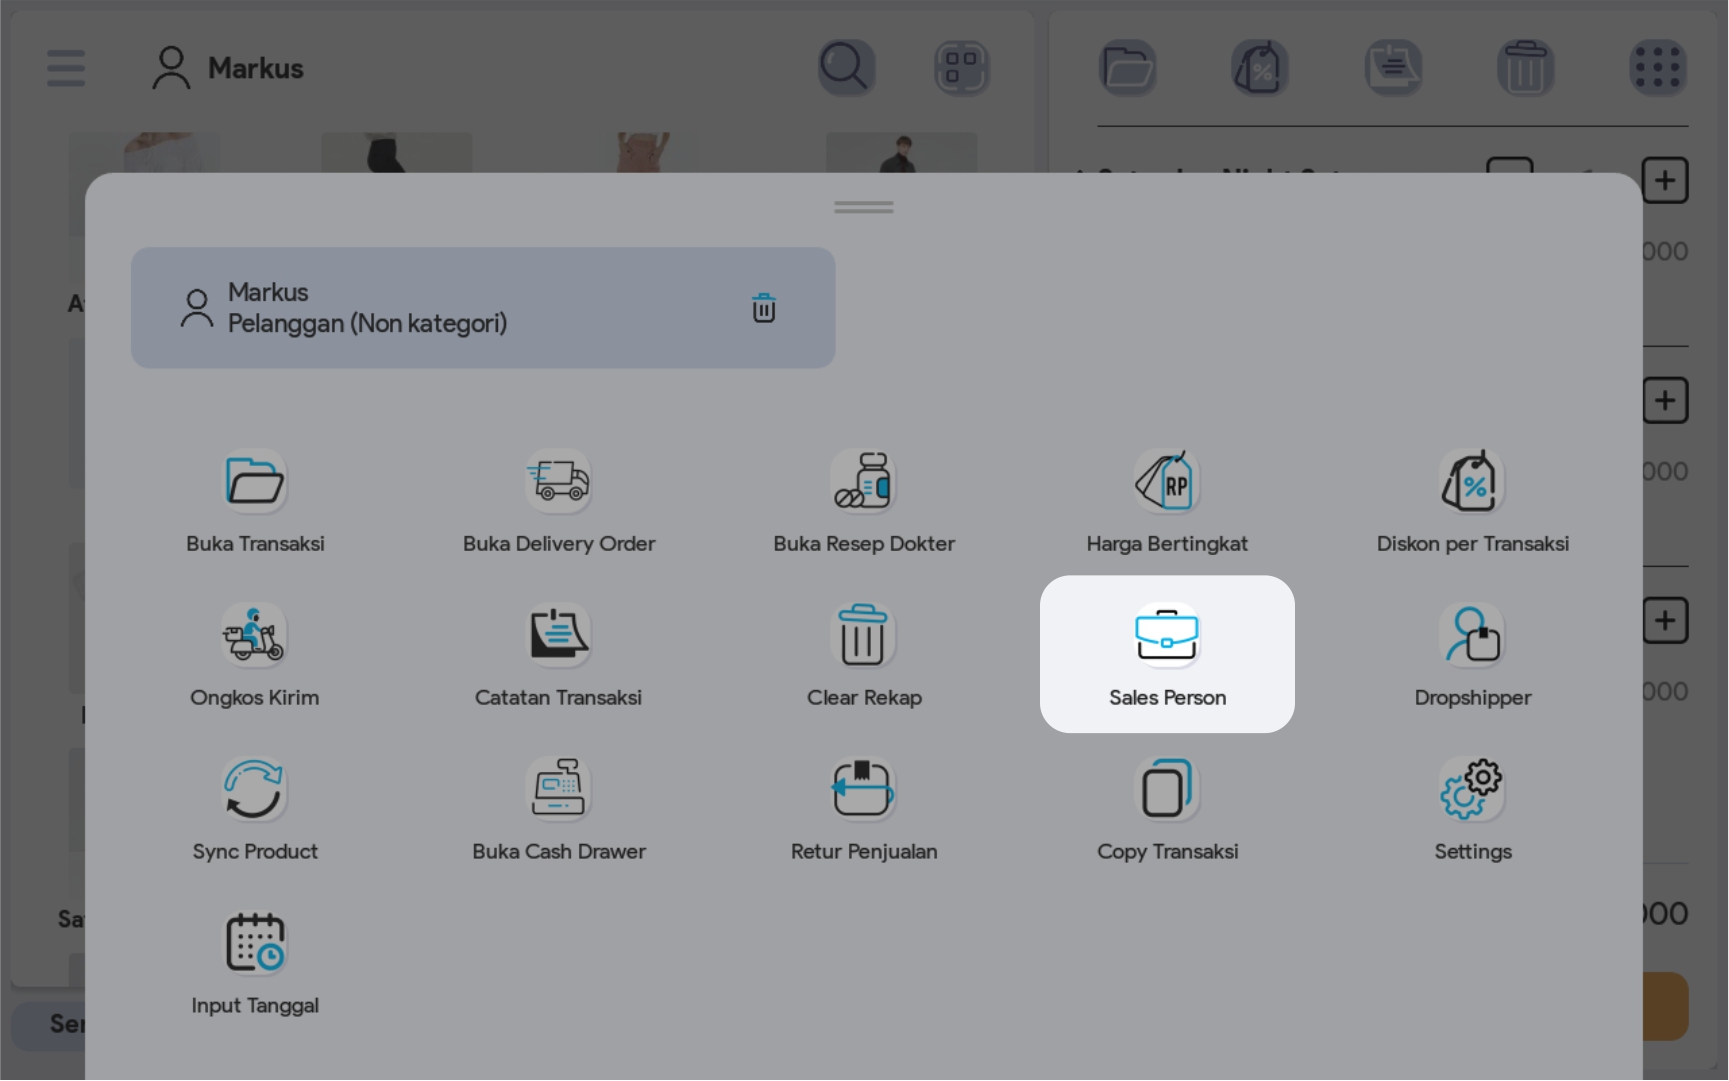Screen dimensions: 1729x1081
Task: Run Sync Product refresh
Action: [x=254, y=790]
